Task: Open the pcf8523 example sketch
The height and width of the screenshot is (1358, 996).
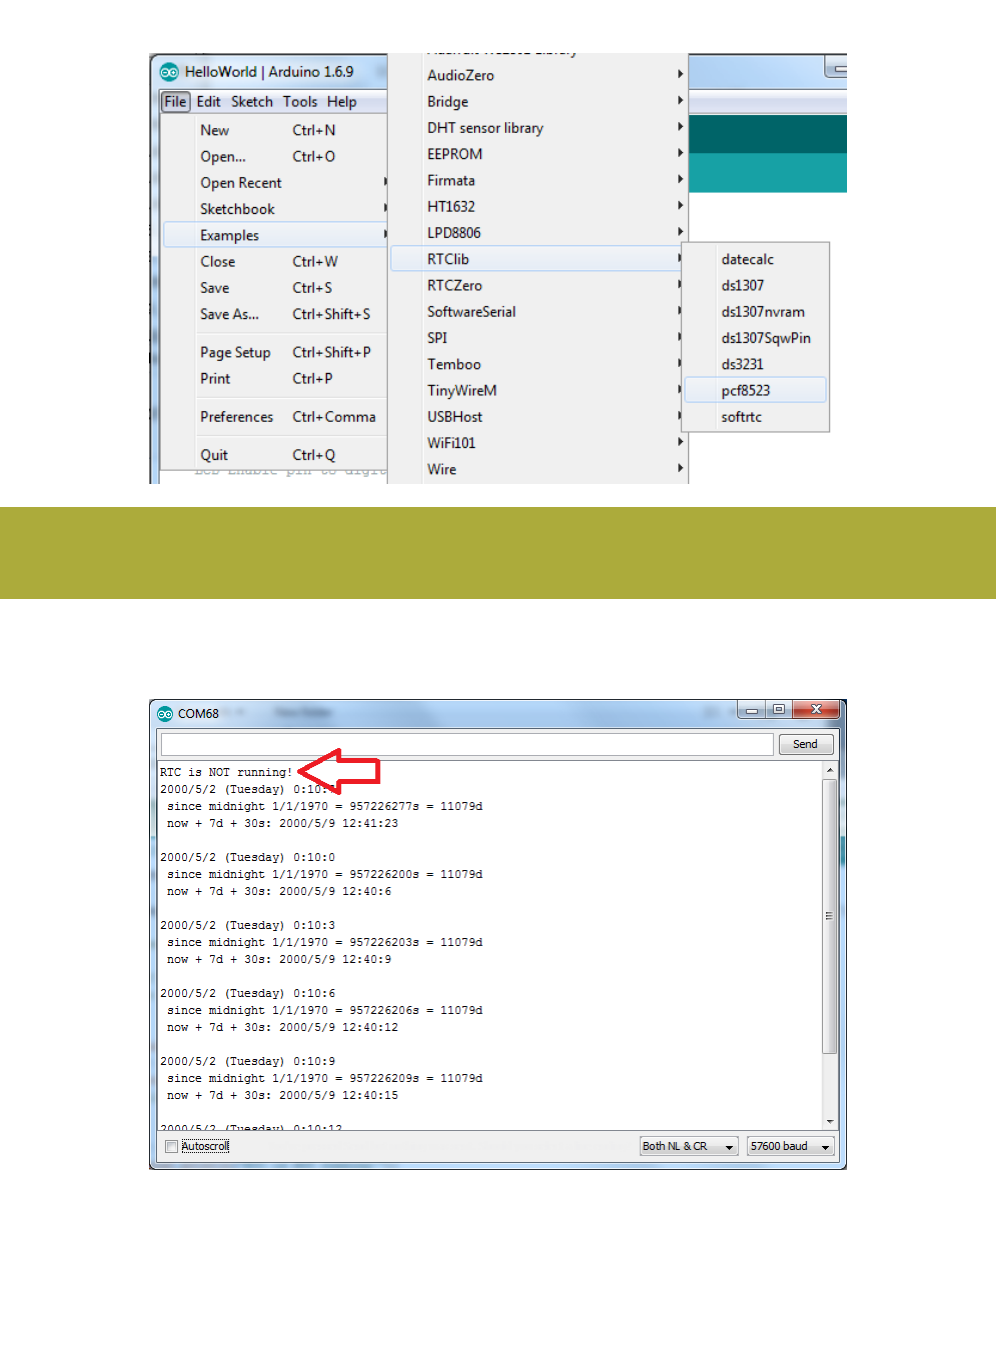Action: tap(756, 390)
